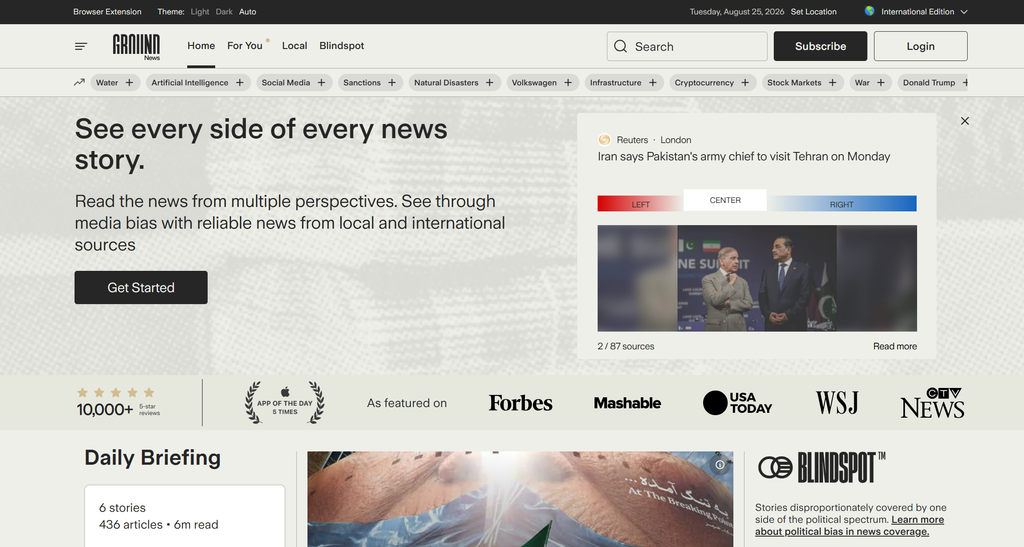Open the Blindspot tab
Image resolution: width=1024 pixels, height=547 pixels.
(342, 46)
